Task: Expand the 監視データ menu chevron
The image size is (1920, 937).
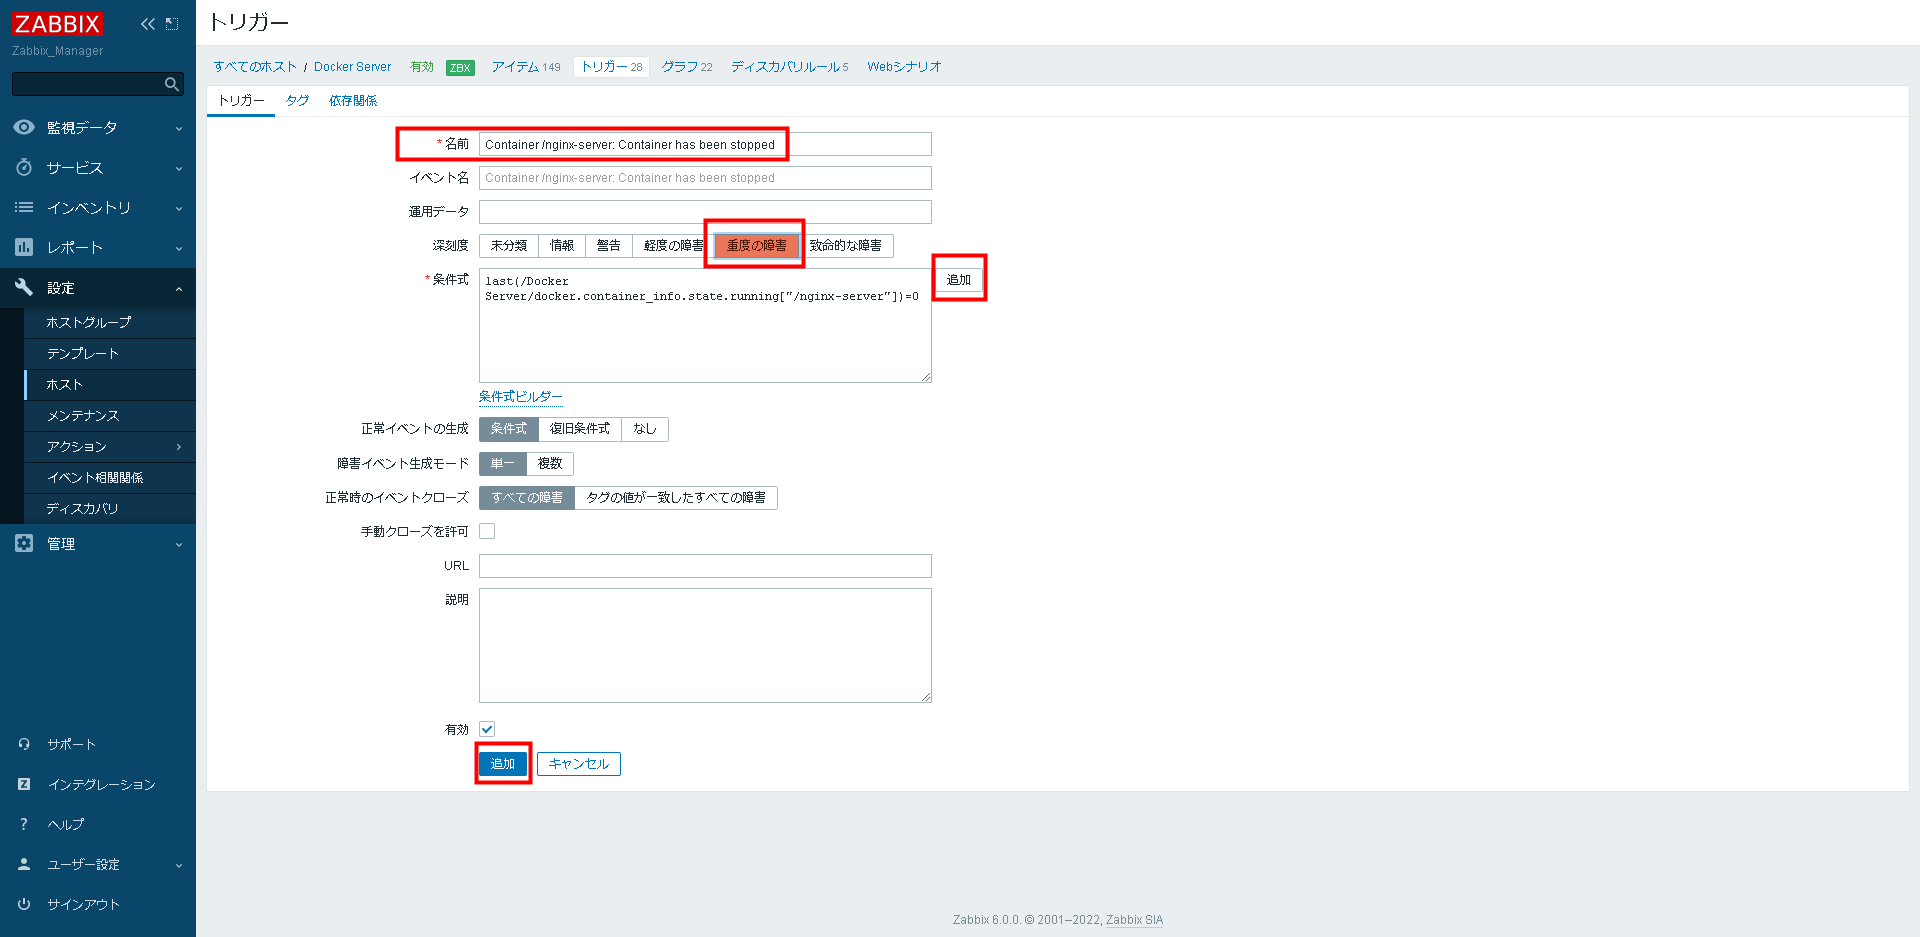Action: pos(179,128)
